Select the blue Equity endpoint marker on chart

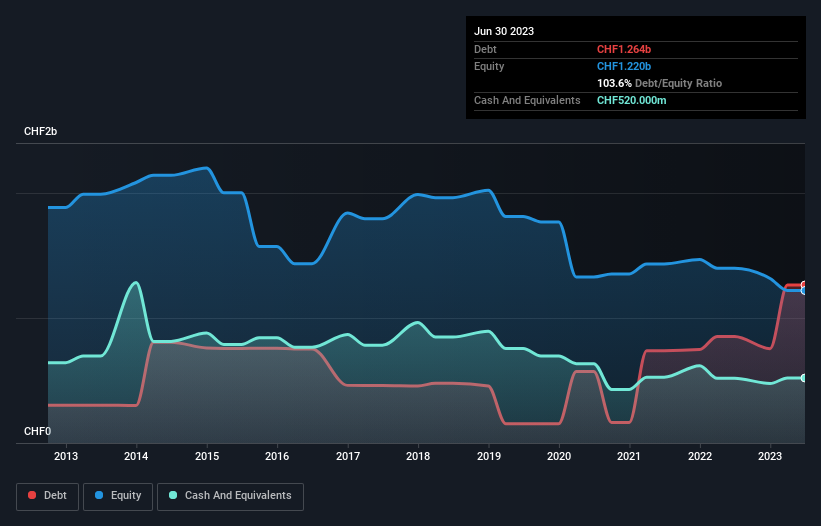[x=804, y=290]
